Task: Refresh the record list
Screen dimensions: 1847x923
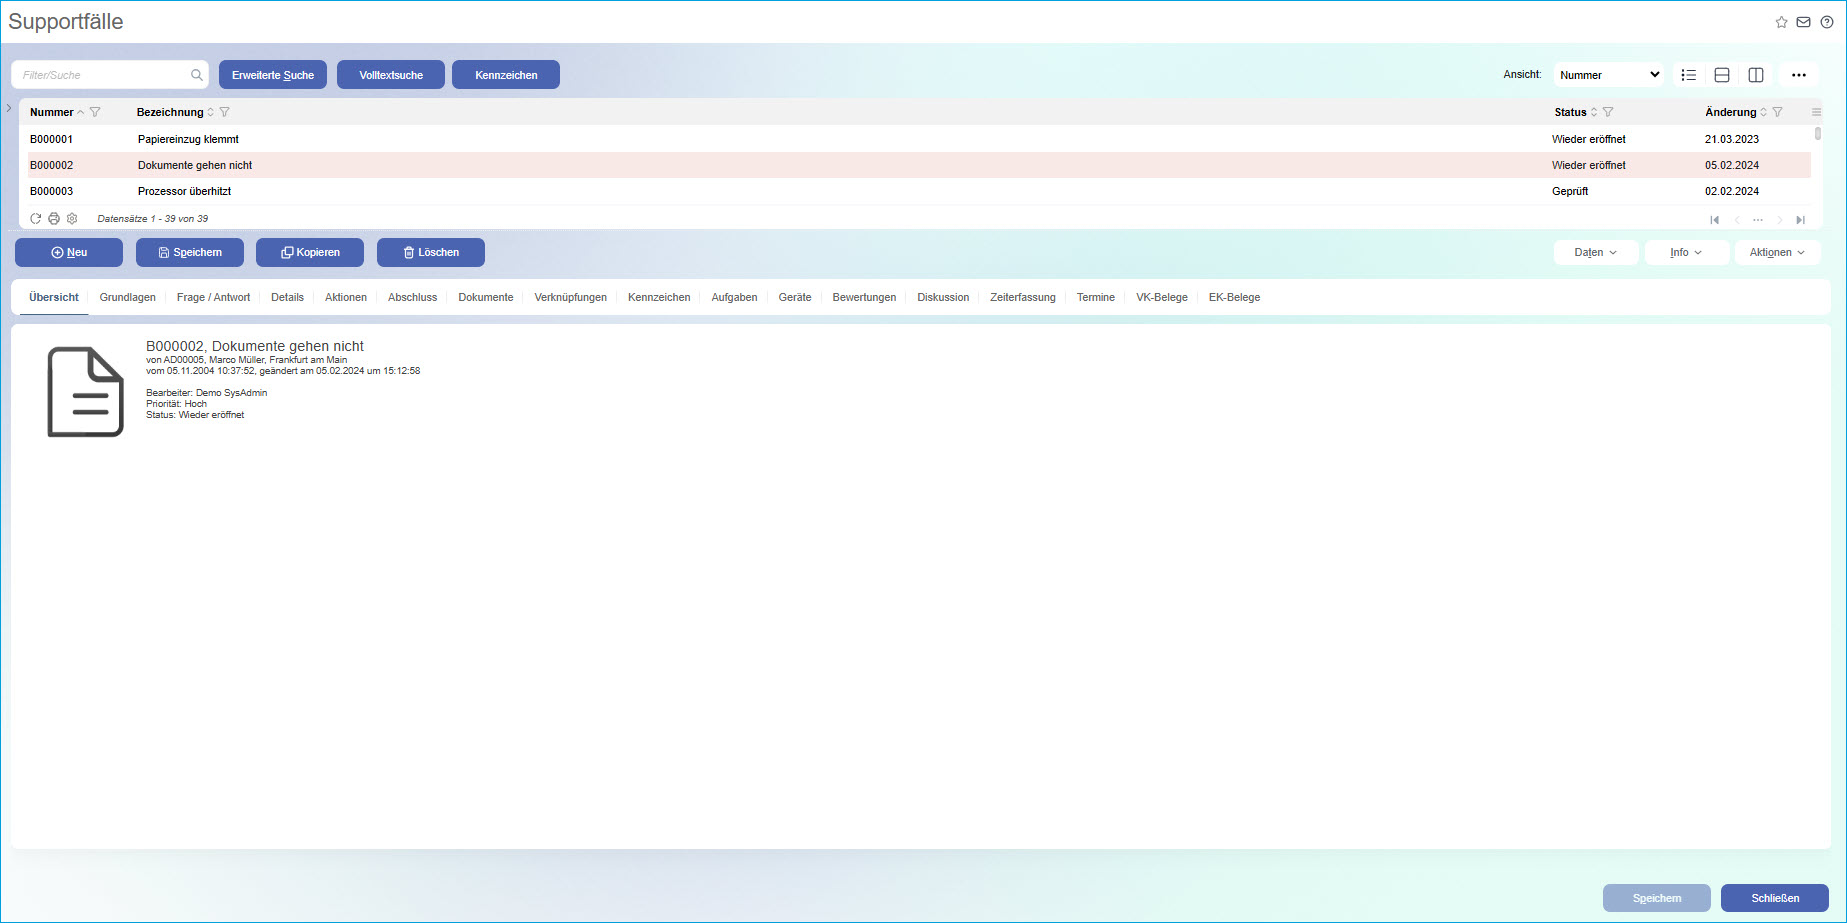Action: 36,219
